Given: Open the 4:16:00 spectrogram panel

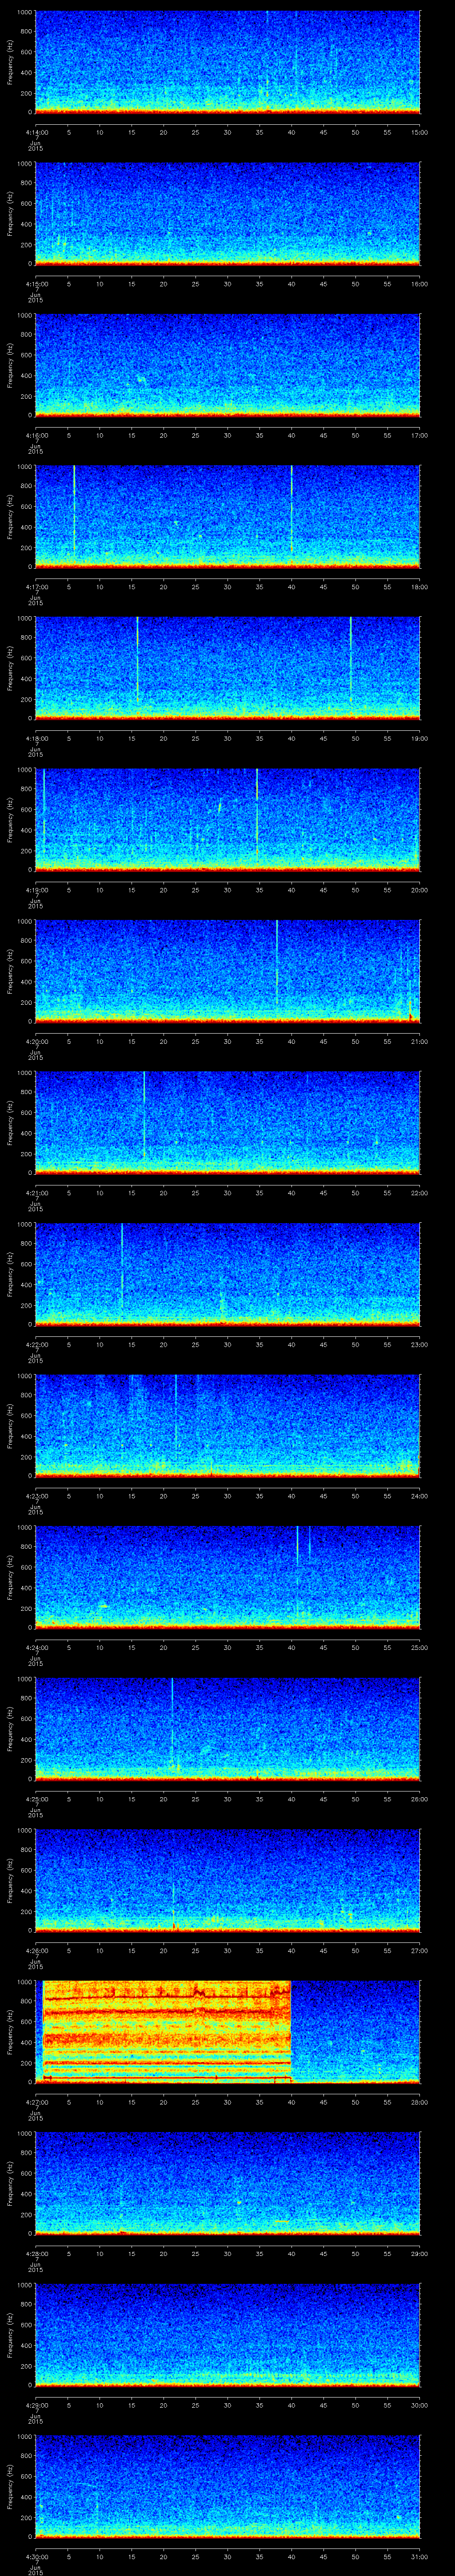Looking at the screenshot, I should pyautogui.click(x=227, y=364).
